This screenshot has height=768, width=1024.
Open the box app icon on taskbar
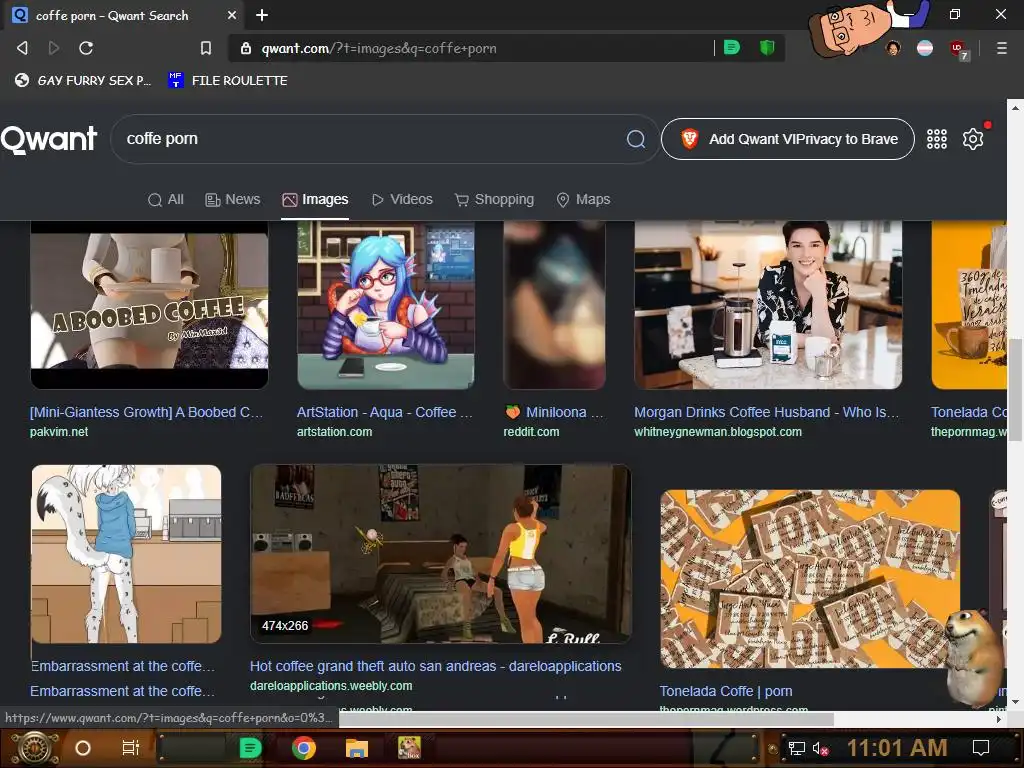pos(409,748)
